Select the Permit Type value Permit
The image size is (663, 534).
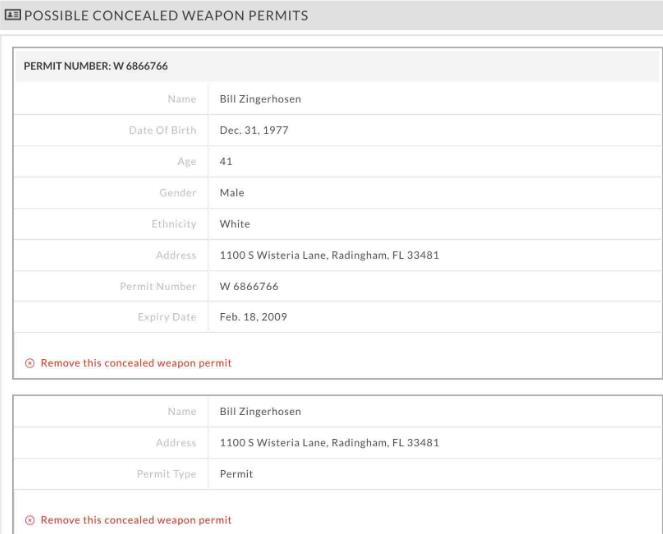236,474
